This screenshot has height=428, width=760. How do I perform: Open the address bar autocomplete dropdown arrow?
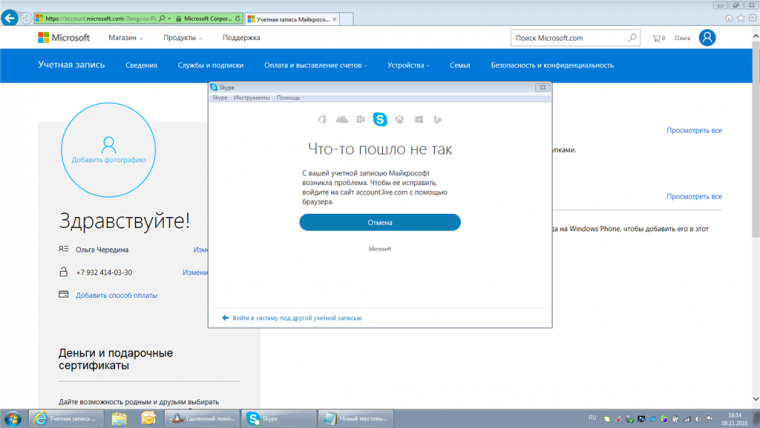[x=170, y=18]
